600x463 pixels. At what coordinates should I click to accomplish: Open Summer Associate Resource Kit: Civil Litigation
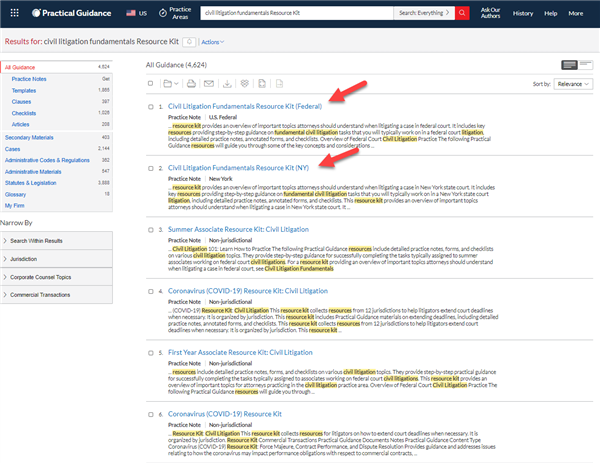pos(238,229)
